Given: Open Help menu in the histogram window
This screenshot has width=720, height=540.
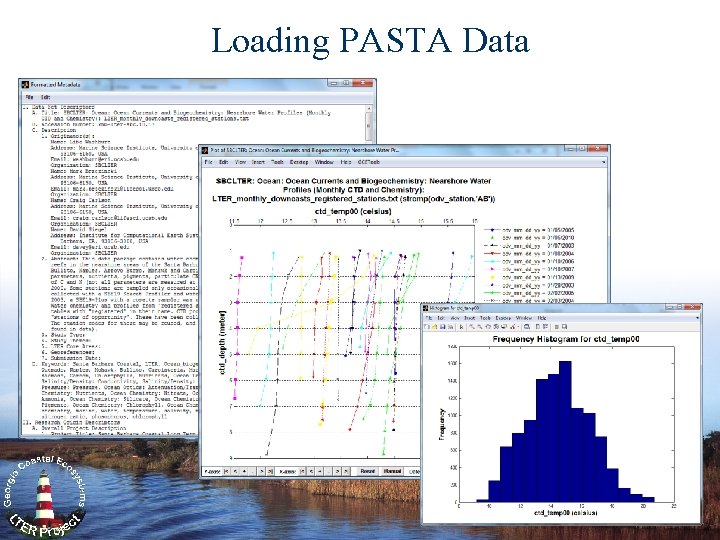Looking at the screenshot, I should (x=542, y=318).
